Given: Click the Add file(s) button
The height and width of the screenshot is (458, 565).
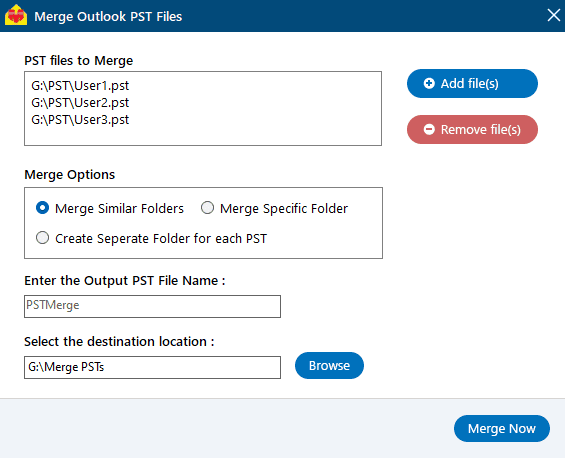Looking at the screenshot, I should pyautogui.click(x=472, y=84).
